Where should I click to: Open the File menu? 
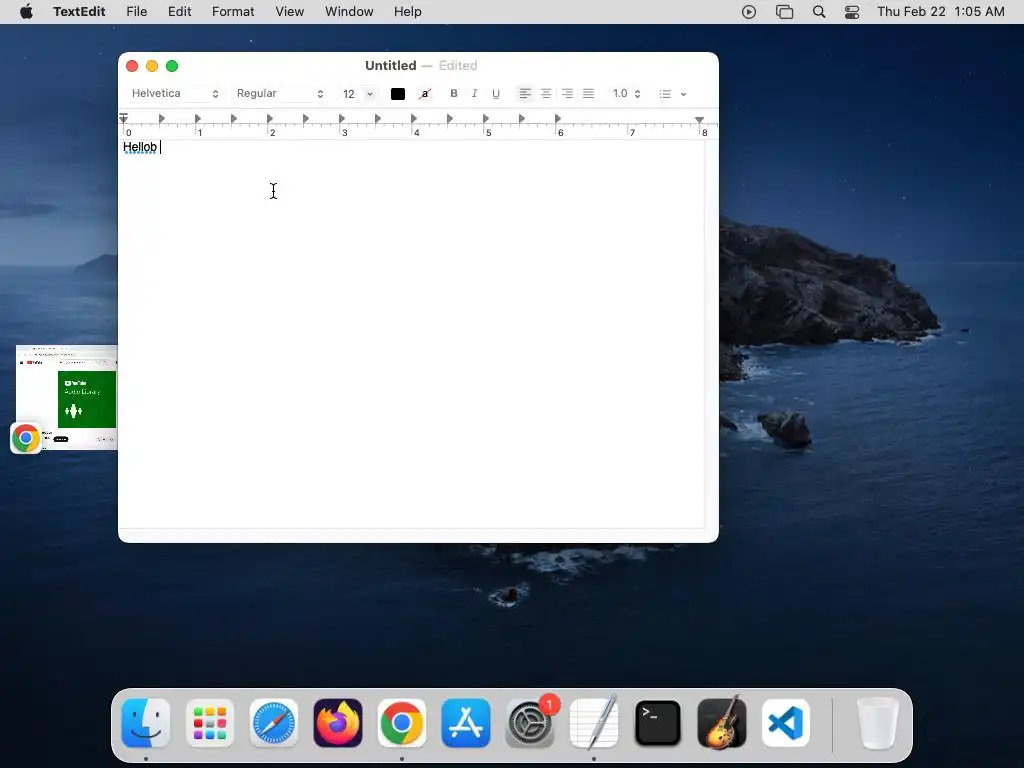coord(136,12)
